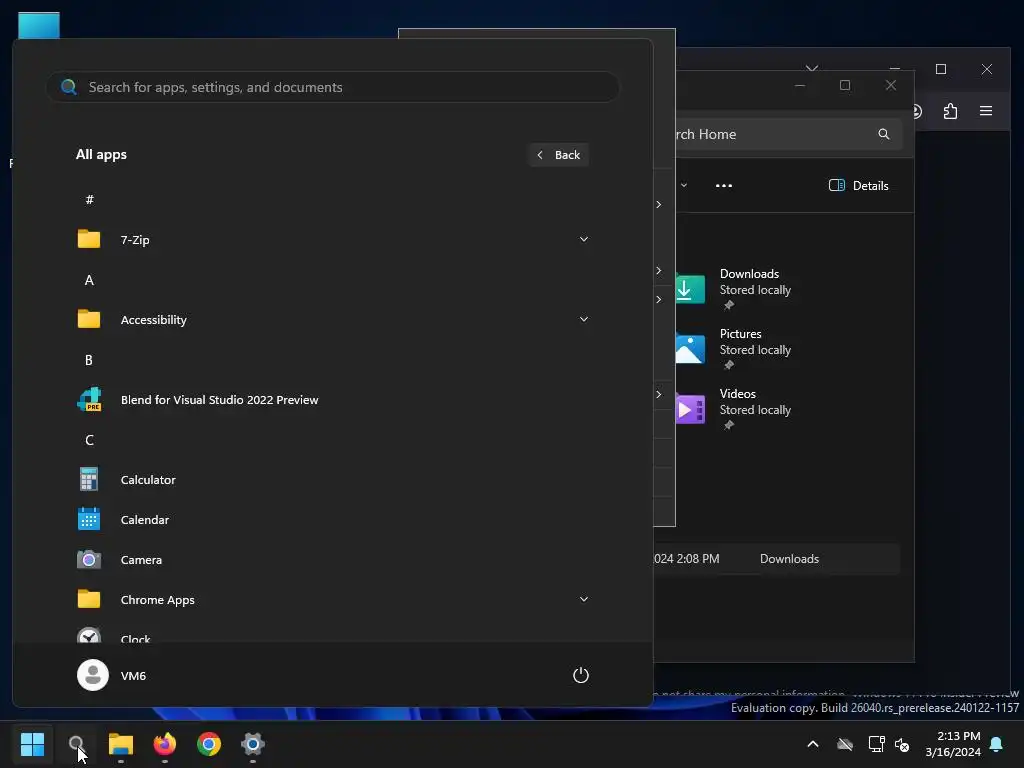Open the VM6 user account menu
Image resolution: width=1024 pixels, height=768 pixels.
[x=112, y=675]
